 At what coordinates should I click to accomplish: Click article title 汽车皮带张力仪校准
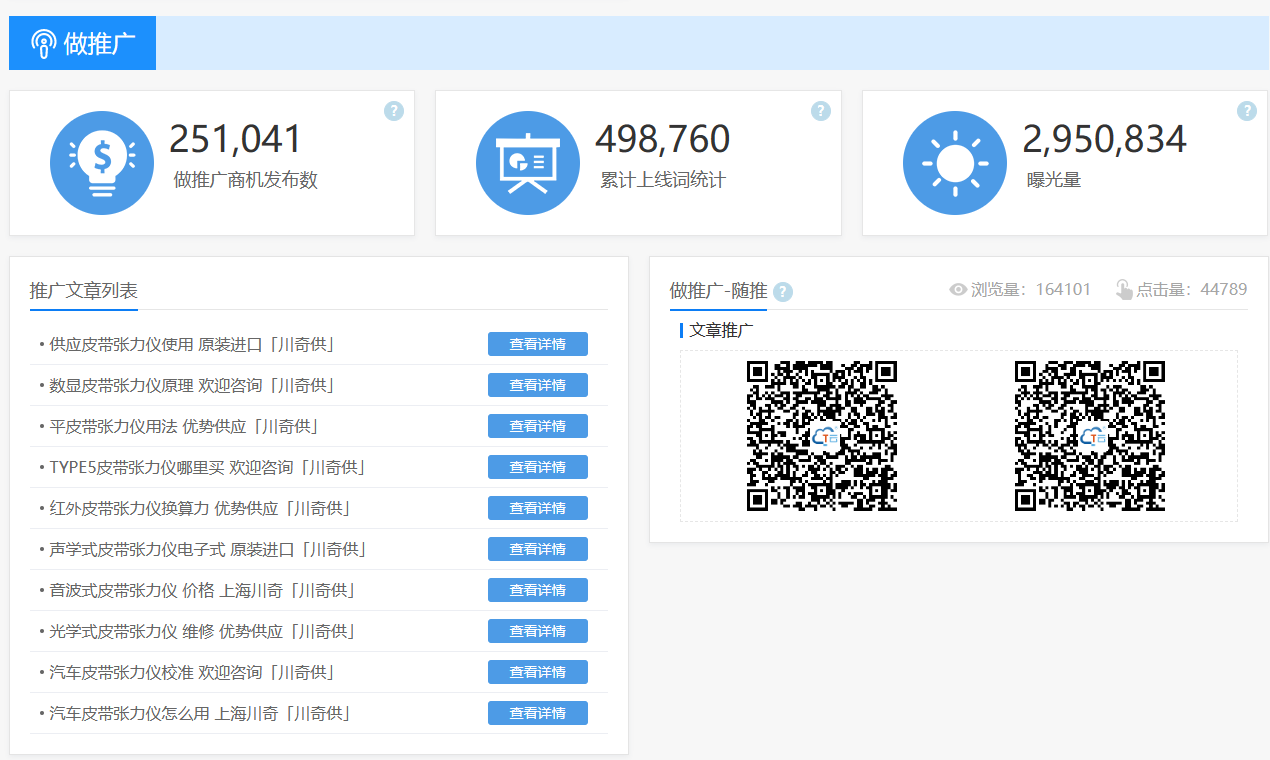coord(192,672)
